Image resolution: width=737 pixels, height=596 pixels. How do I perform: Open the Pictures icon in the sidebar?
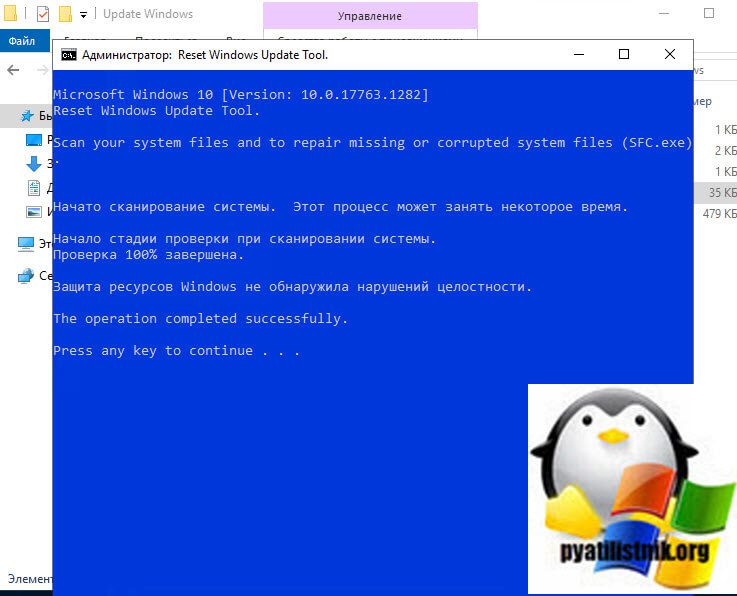tap(34, 212)
